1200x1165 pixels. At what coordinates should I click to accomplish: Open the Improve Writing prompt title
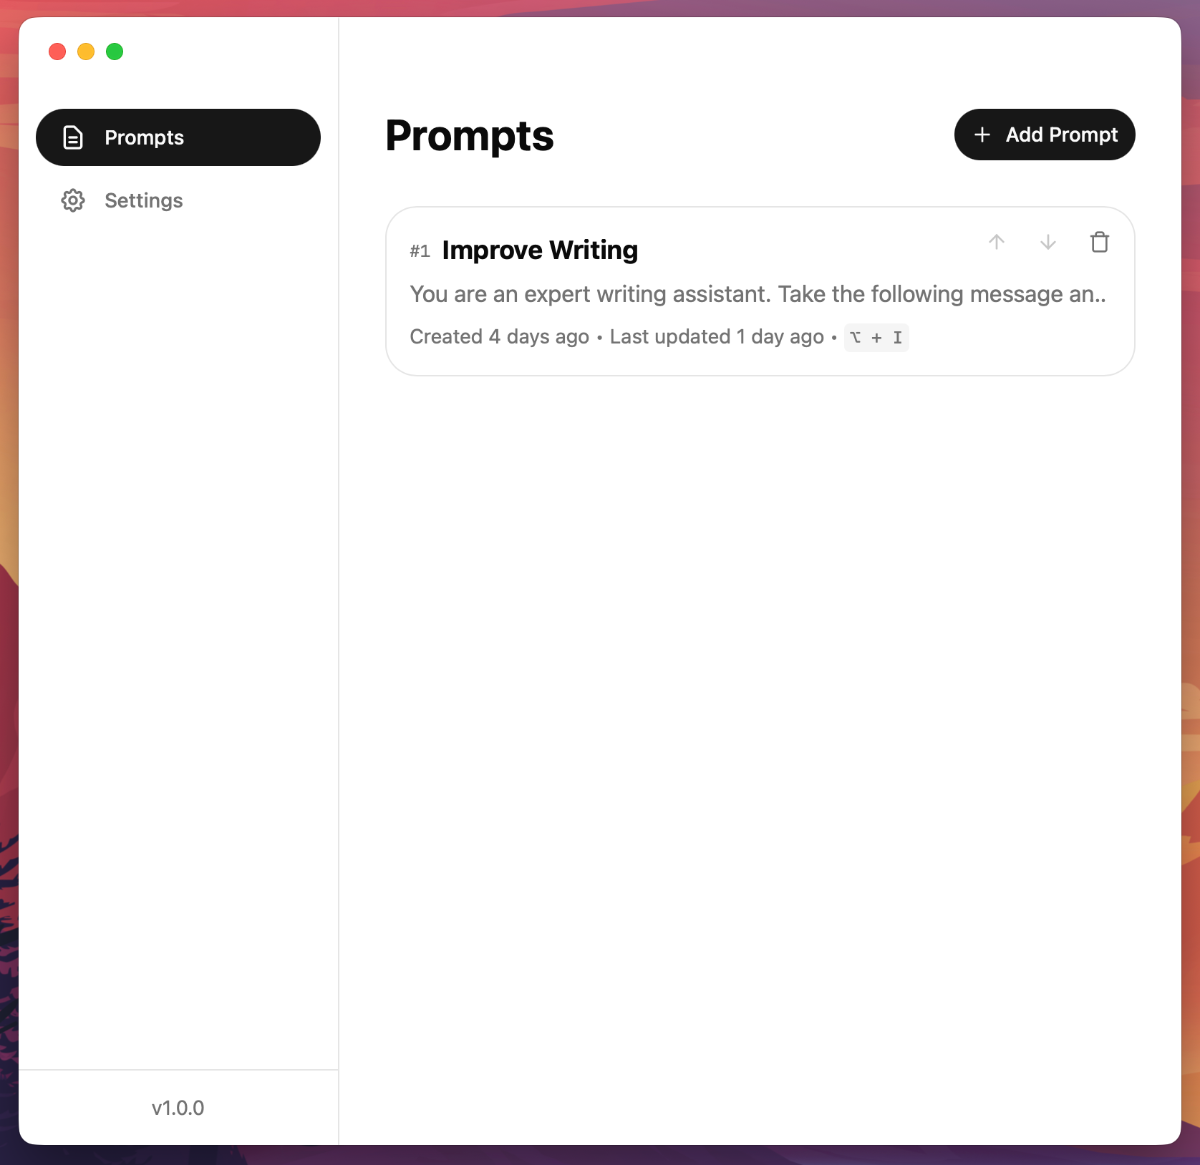[x=540, y=250]
